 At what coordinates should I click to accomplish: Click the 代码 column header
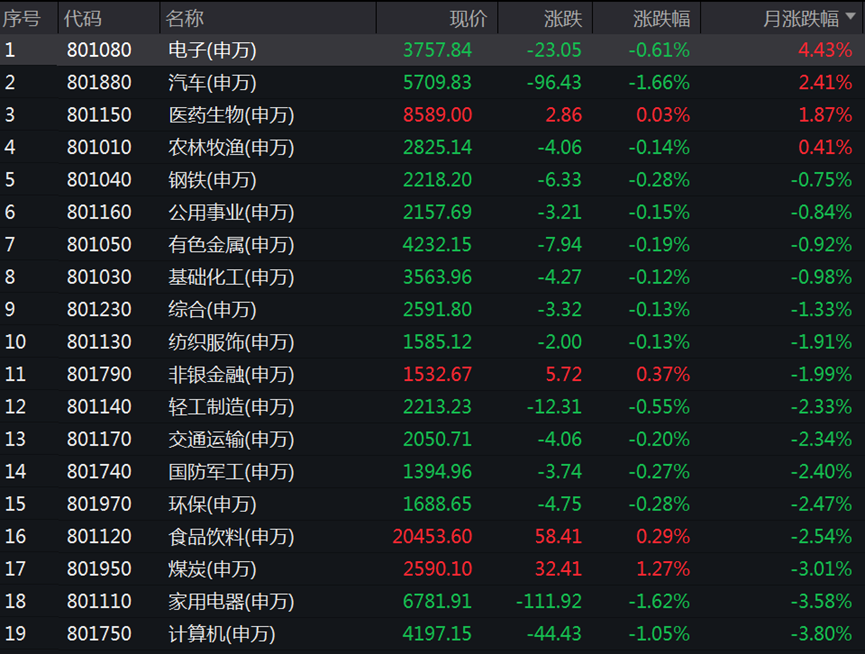82,18
